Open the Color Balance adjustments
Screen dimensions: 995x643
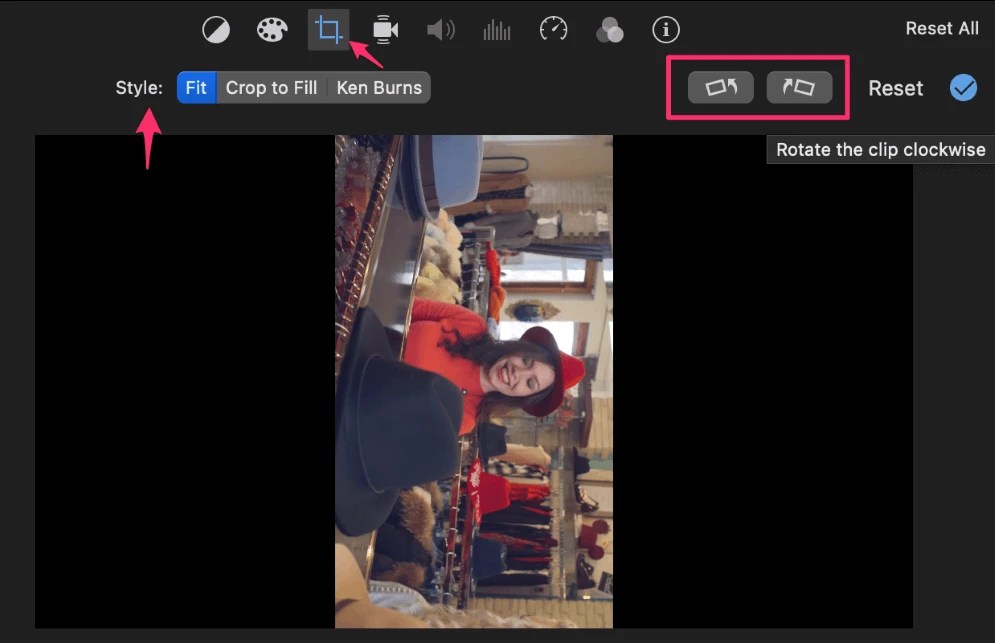tap(217, 30)
